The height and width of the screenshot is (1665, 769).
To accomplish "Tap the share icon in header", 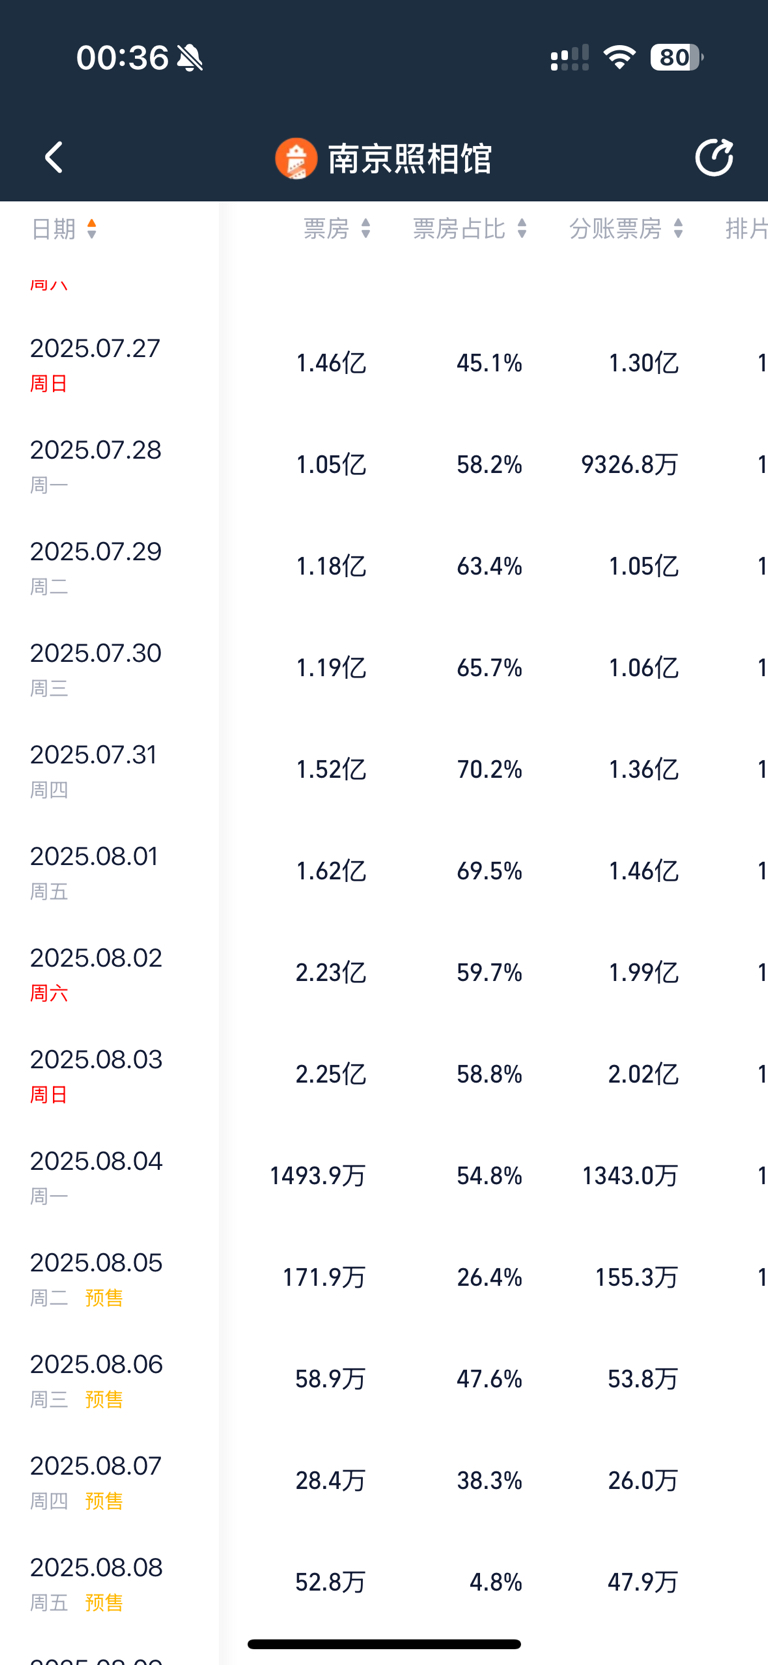I will pyautogui.click(x=714, y=157).
